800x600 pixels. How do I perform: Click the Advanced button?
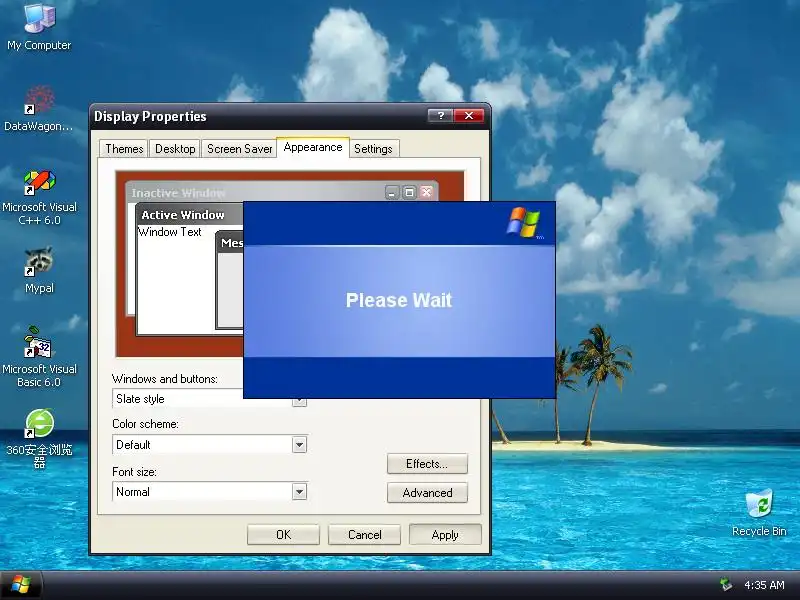(427, 493)
